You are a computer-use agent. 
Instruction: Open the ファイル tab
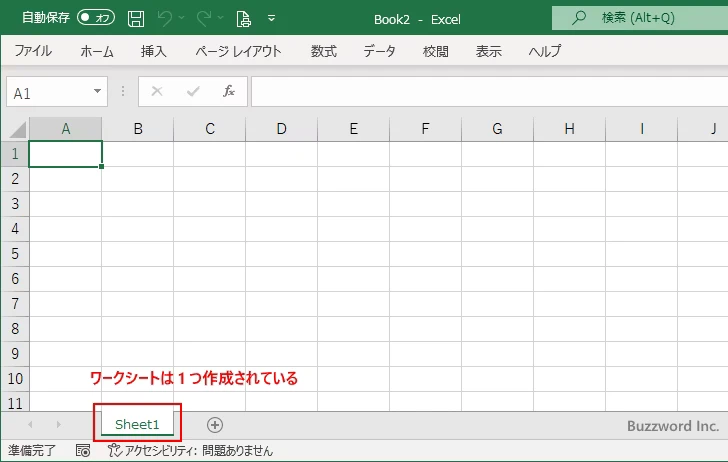coord(33,51)
